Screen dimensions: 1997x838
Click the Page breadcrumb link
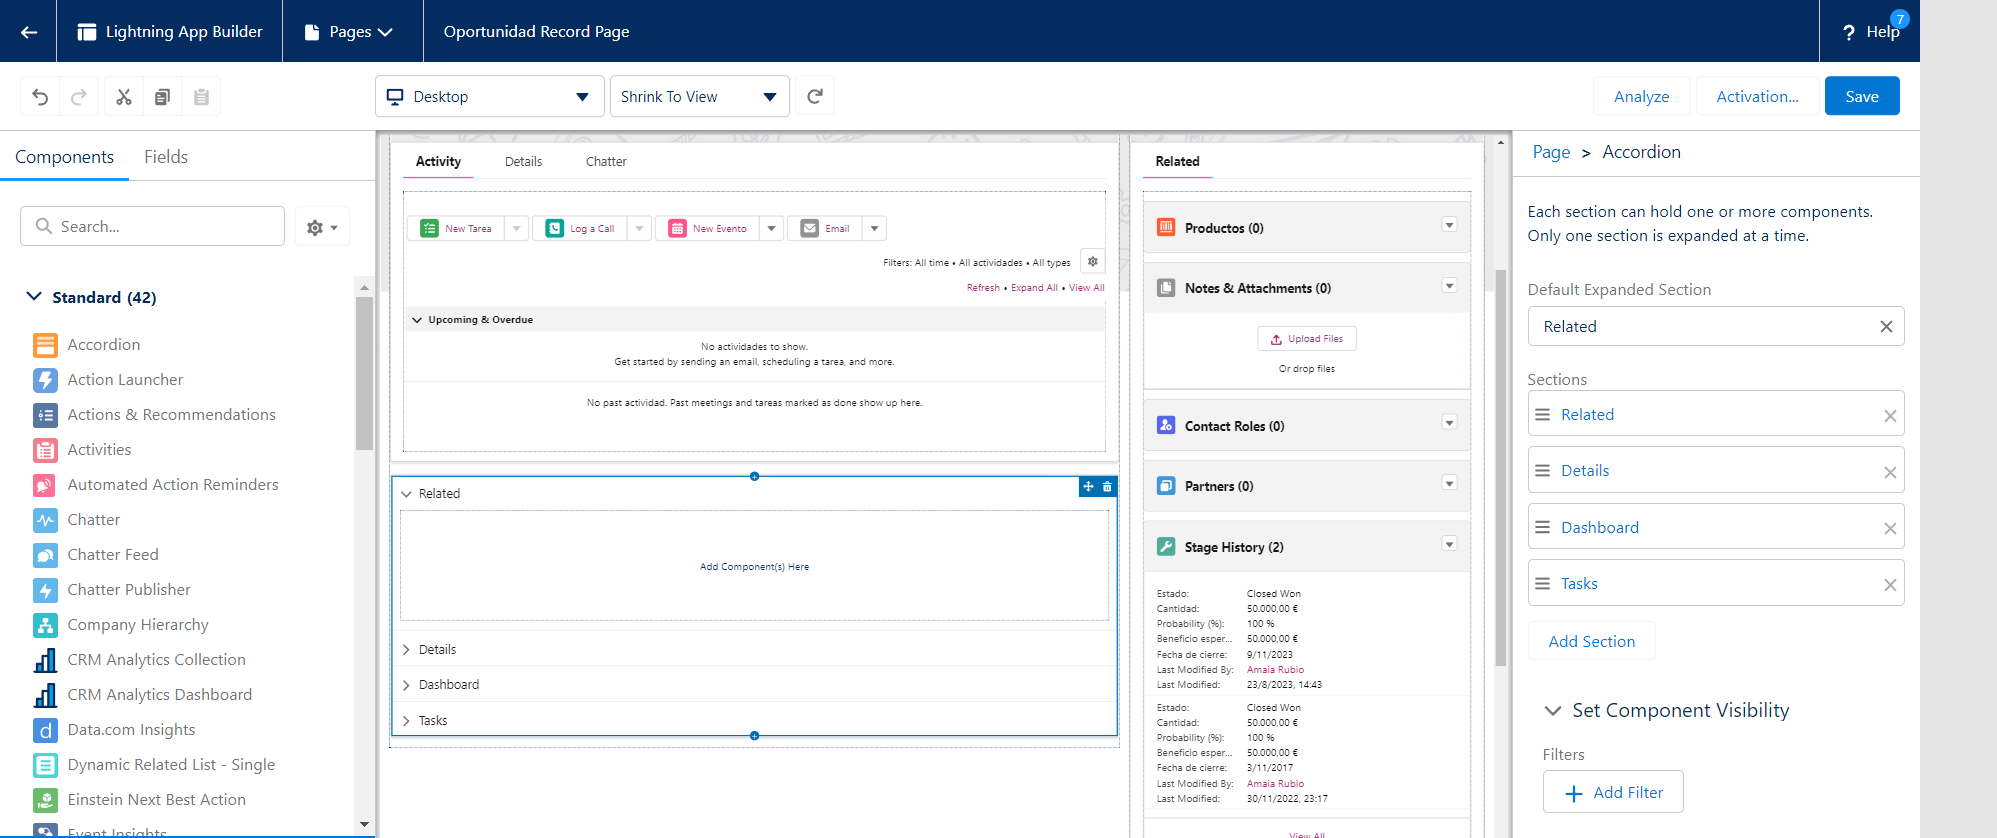point(1551,152)
